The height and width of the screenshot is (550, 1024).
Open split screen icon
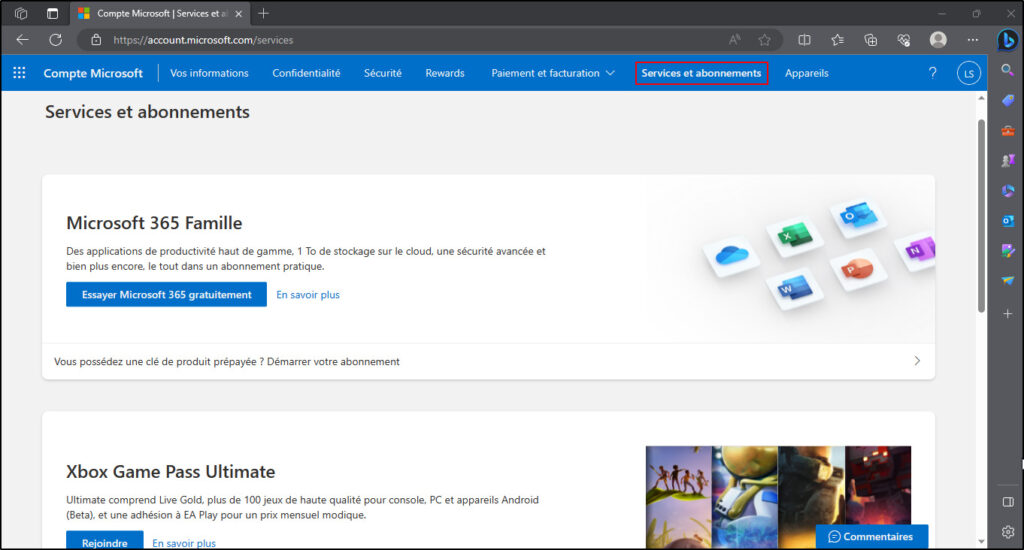point(805,40)
